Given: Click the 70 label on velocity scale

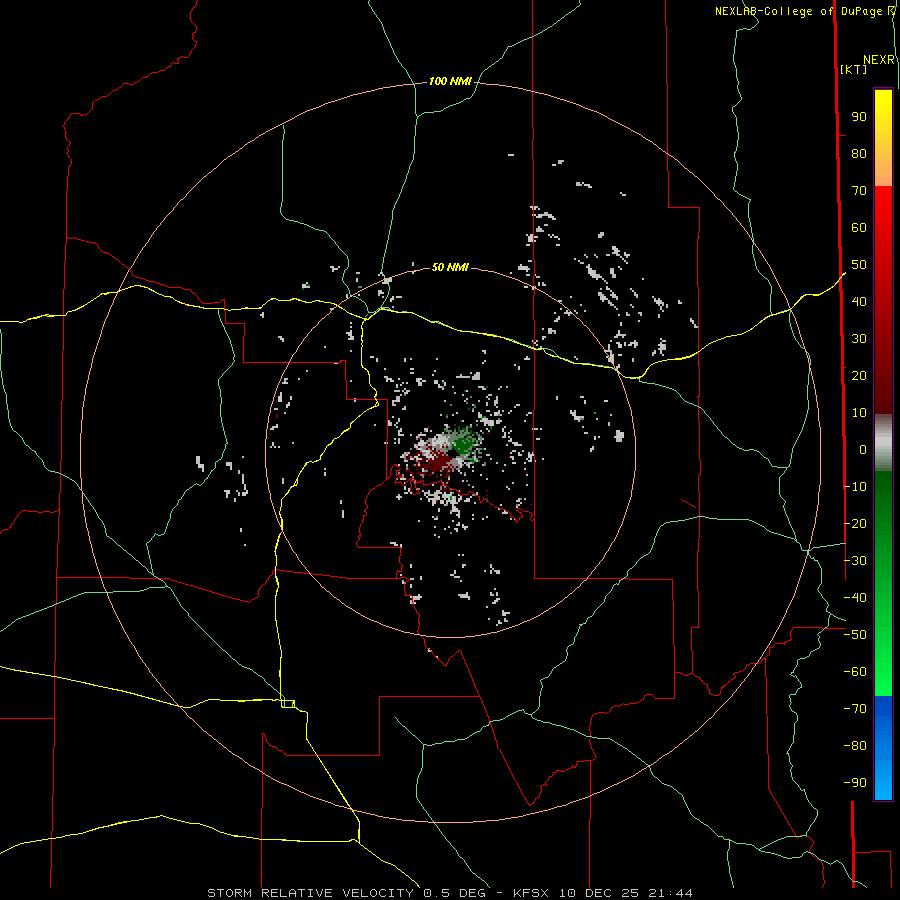Looking at the screenshot, I should pos(859,191).
